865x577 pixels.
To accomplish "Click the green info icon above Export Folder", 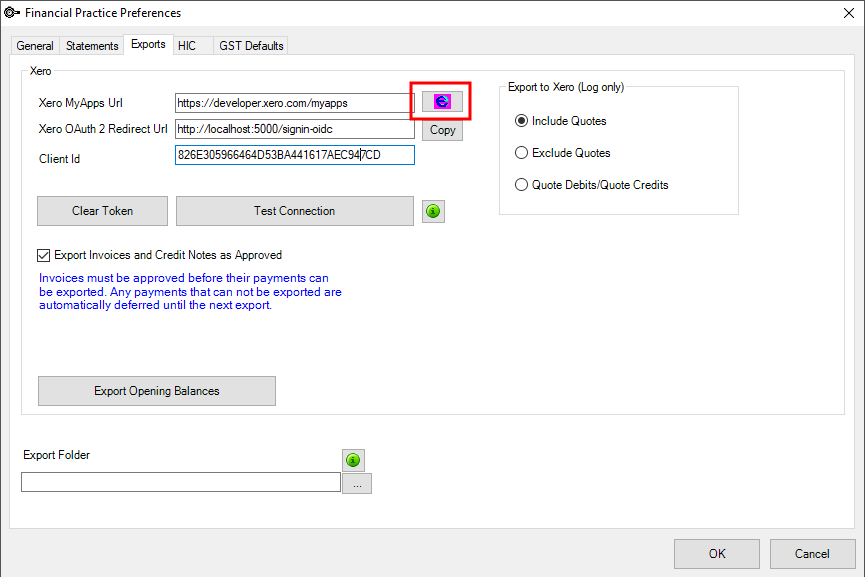I will tap(353, 460).
